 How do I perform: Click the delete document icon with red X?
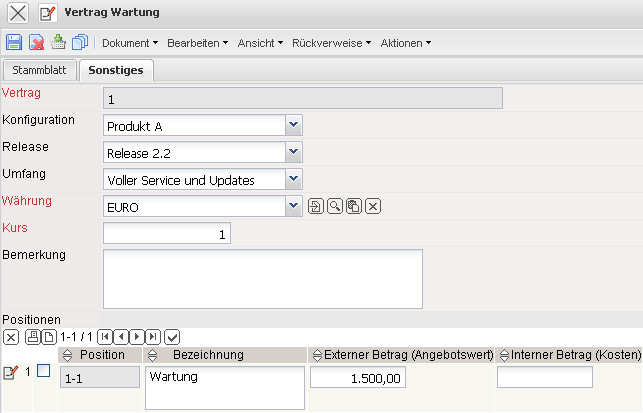tap(36, 43)
